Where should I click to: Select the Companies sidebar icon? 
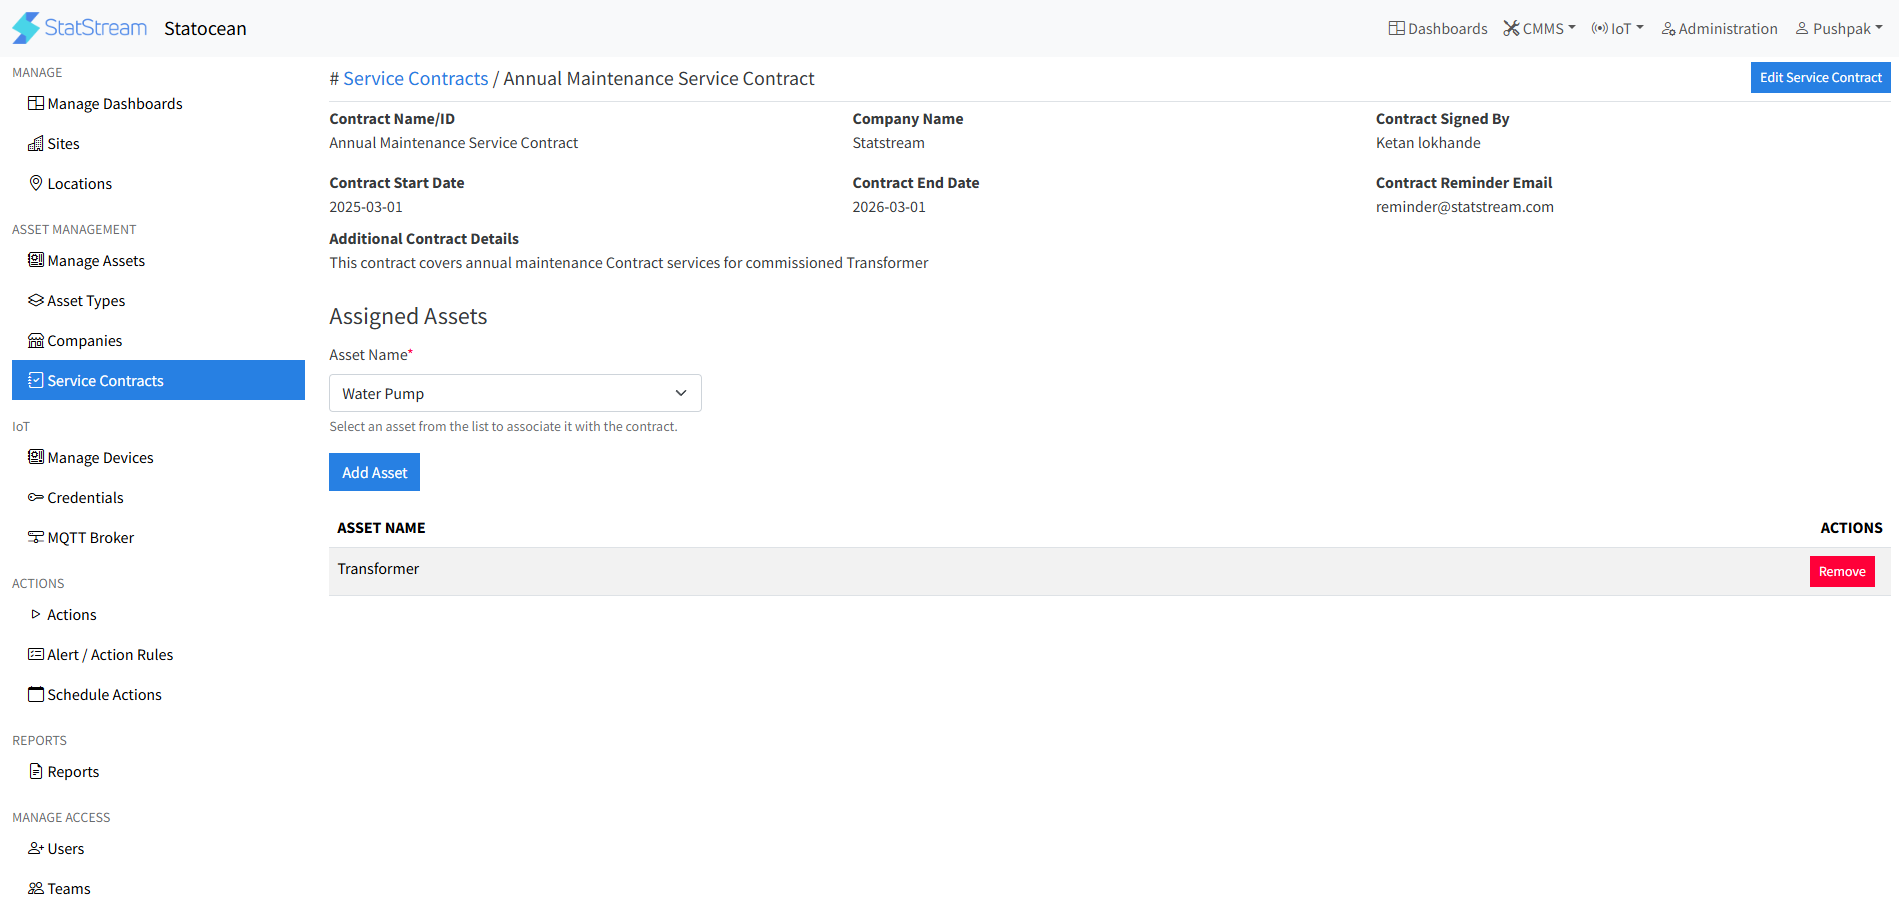pyautogui.click(x=36, y=340)
